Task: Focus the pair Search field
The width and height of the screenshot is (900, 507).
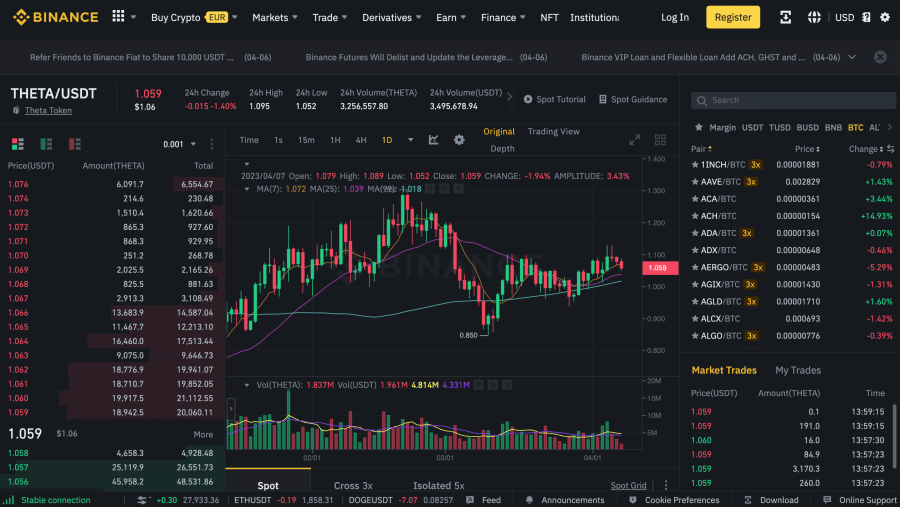Action: pyautogui.click(x=793, y=100)
